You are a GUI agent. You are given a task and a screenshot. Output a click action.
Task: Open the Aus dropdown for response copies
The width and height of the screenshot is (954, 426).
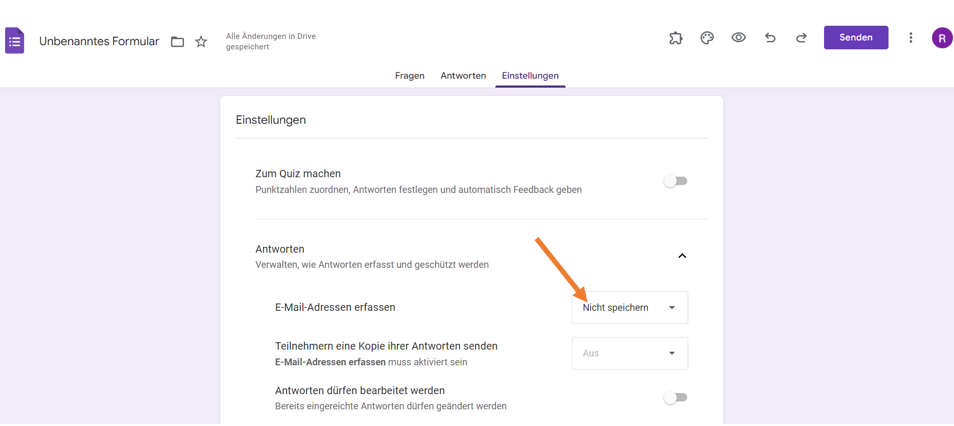(x=629, y=353)
